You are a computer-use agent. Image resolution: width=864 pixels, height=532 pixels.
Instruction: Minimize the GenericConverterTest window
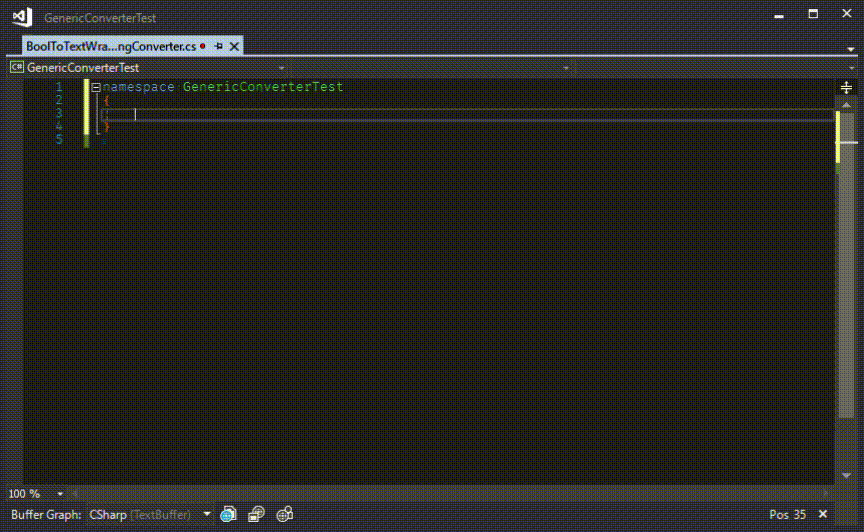[x=779, y=15]
